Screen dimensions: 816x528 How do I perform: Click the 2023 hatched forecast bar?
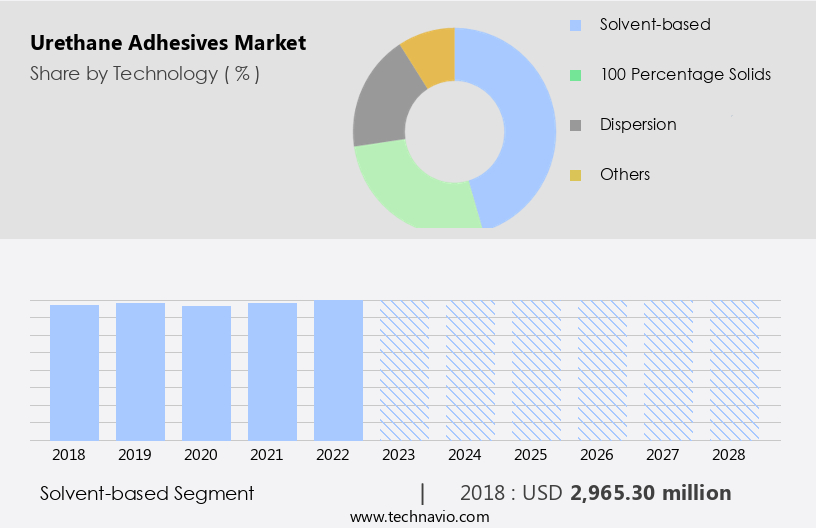point(404,370)
